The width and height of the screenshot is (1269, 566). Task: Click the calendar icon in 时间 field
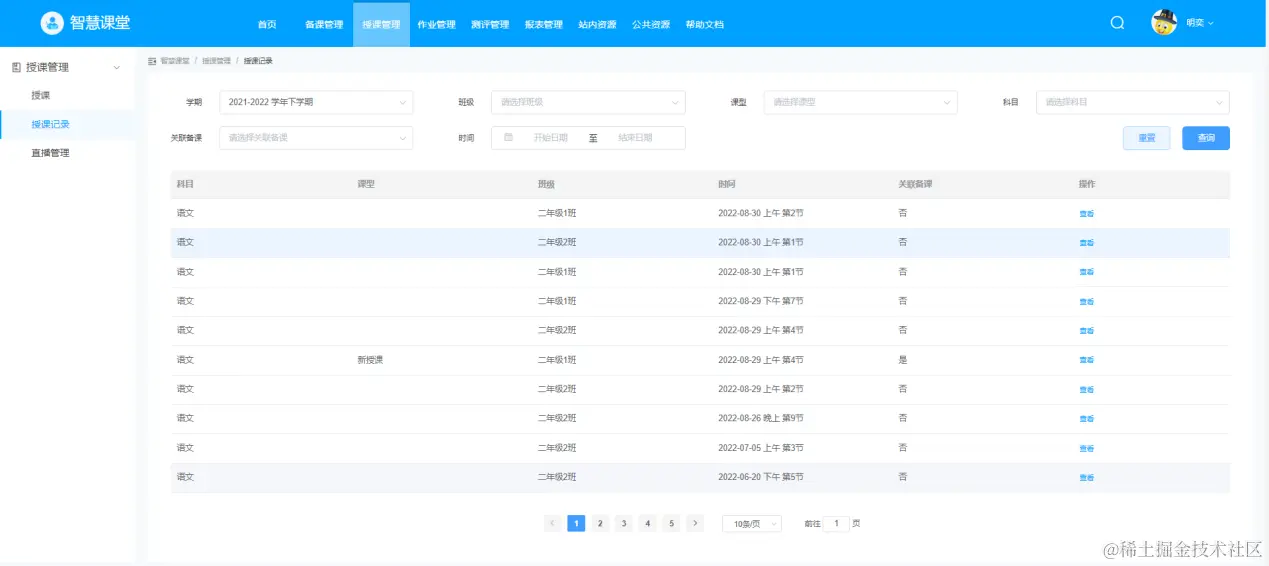[x=508, y=137]
